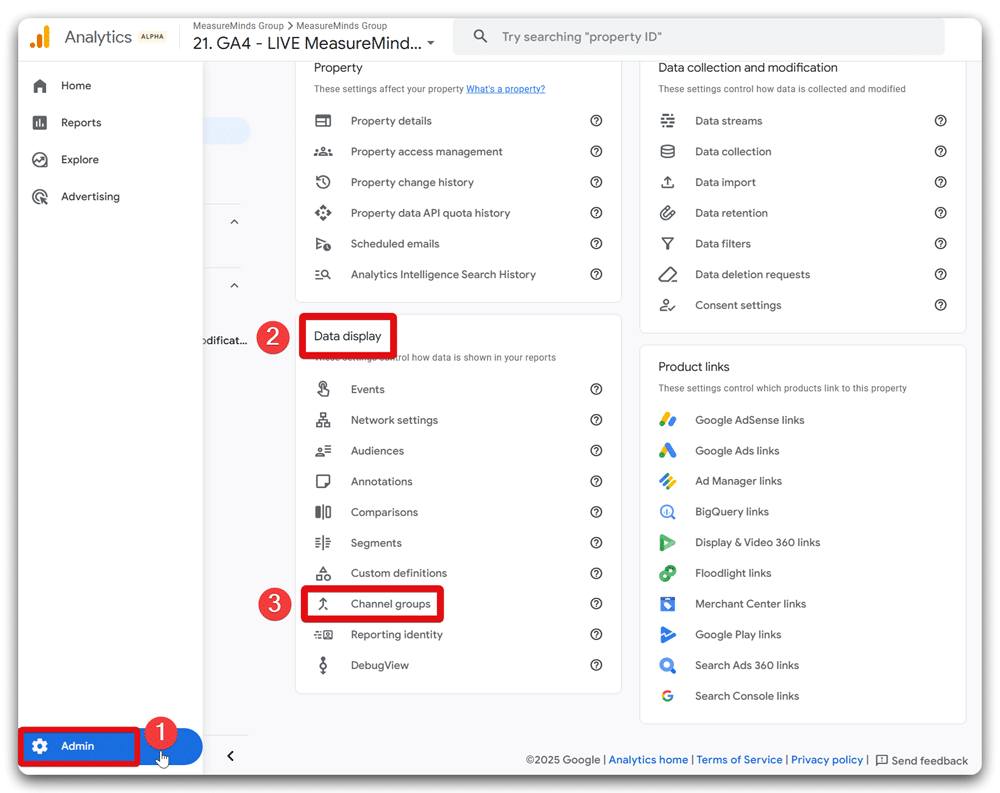Collapse the first admin menu section chevron
Image resolution: width=1000 pixels, height=793 pixels.
[x=234, y=222]
